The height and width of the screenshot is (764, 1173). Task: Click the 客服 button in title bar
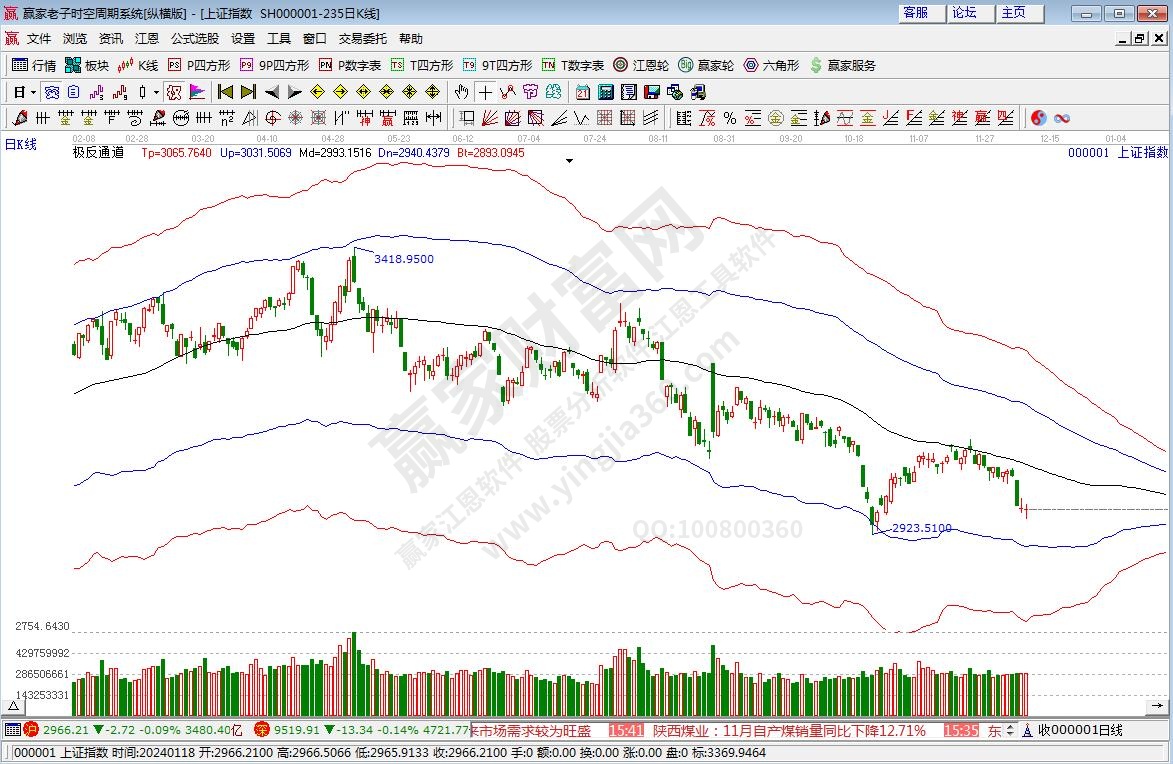point(915,13)
